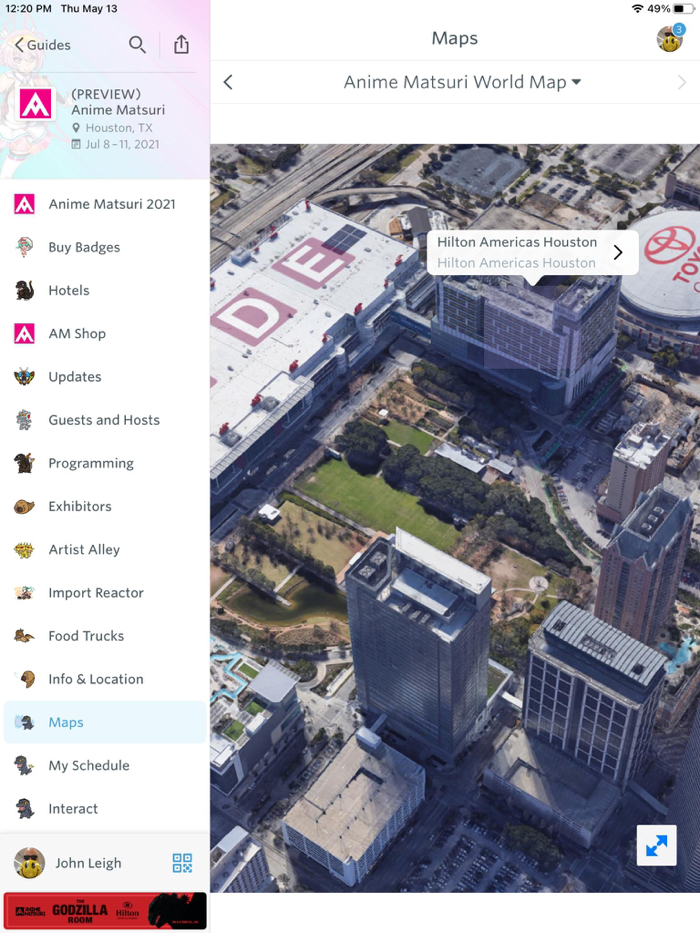Click the My Schedule Godzilla icon
The image size is (700, 933).
coord(24,765)
